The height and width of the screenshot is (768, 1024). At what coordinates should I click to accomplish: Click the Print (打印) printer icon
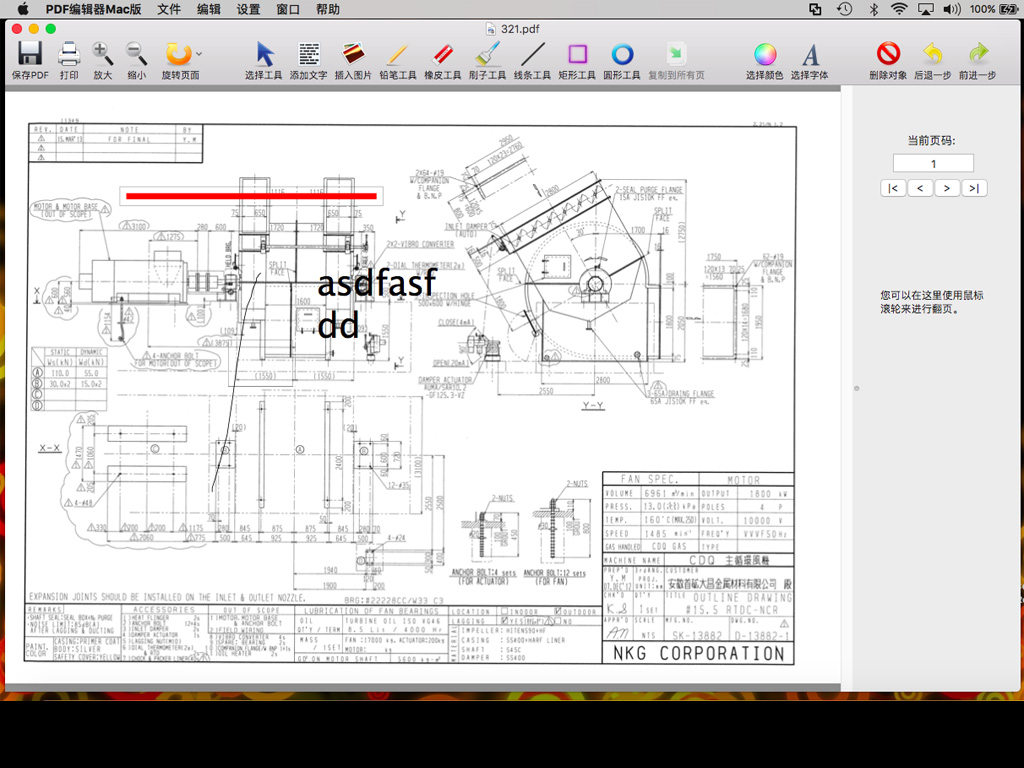pyautogui.click(x=69, y=54)
